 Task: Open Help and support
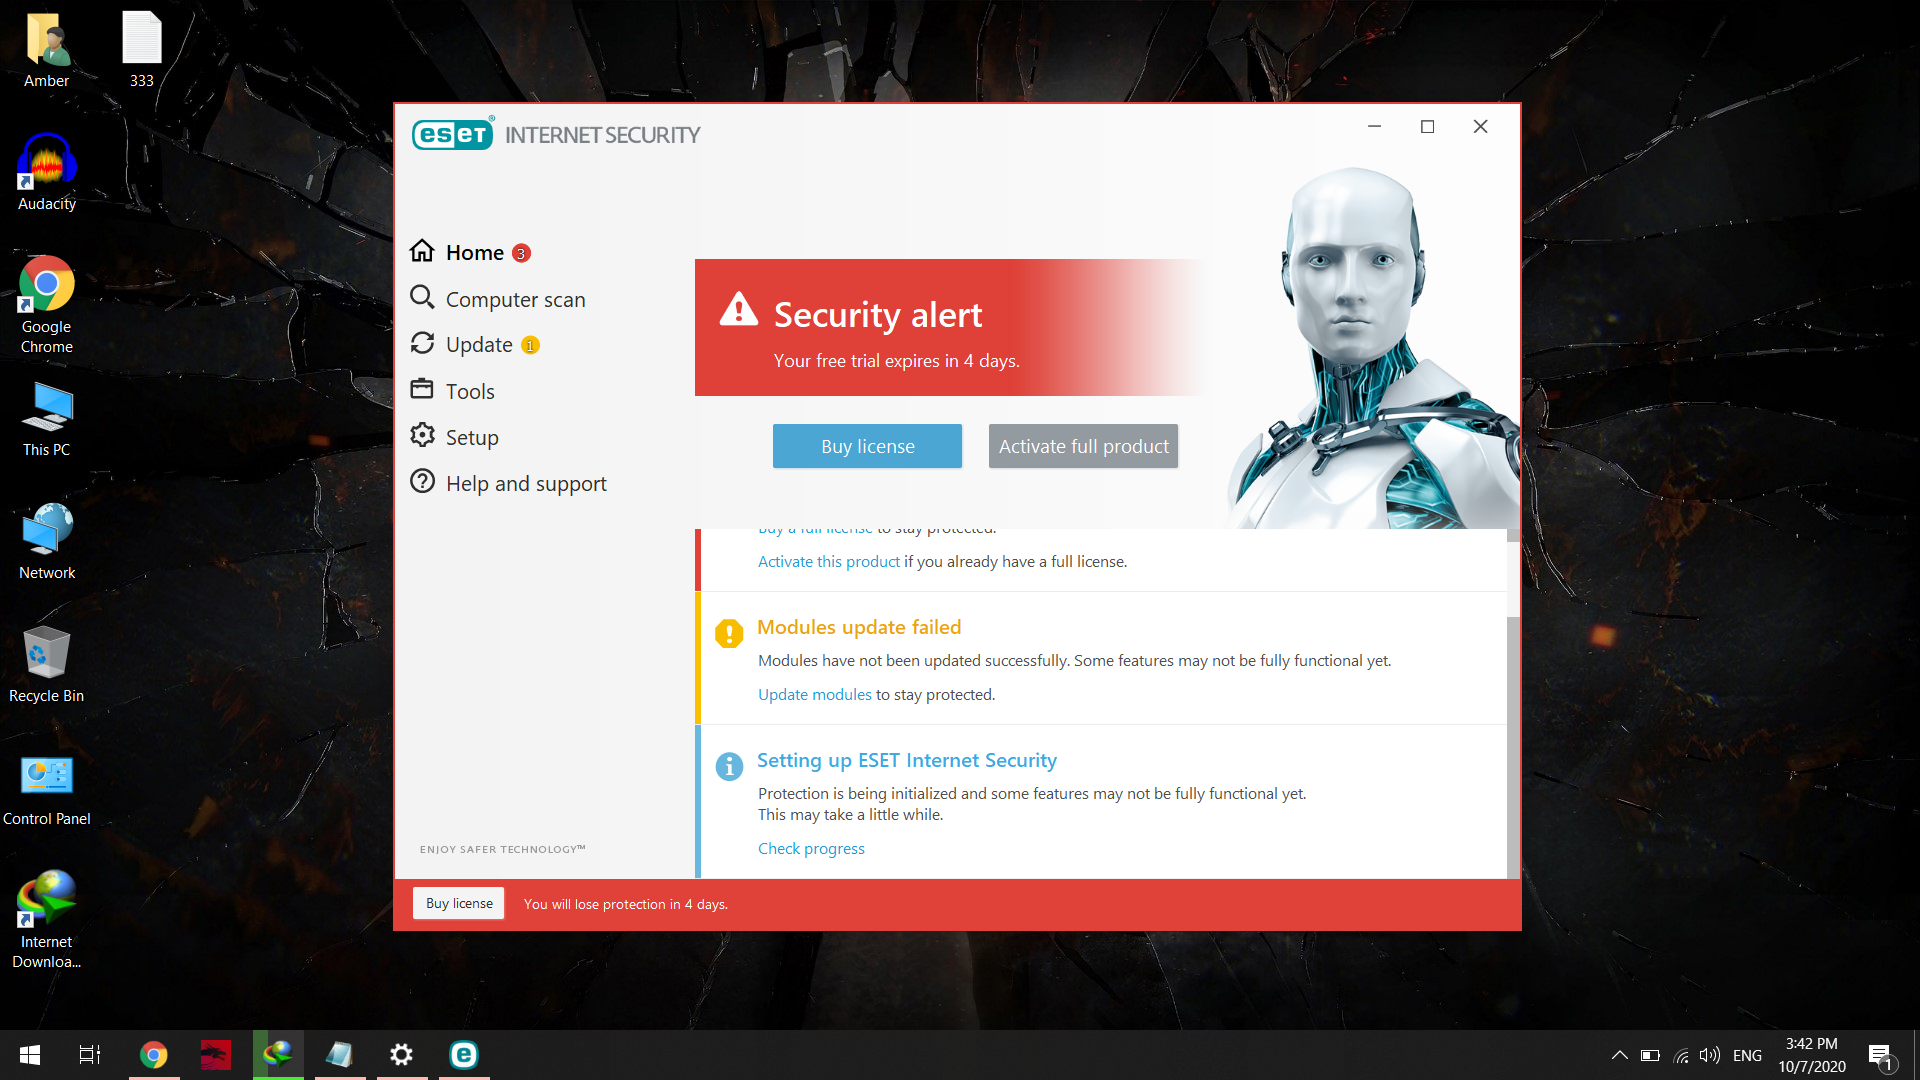[x=508, y=483]
